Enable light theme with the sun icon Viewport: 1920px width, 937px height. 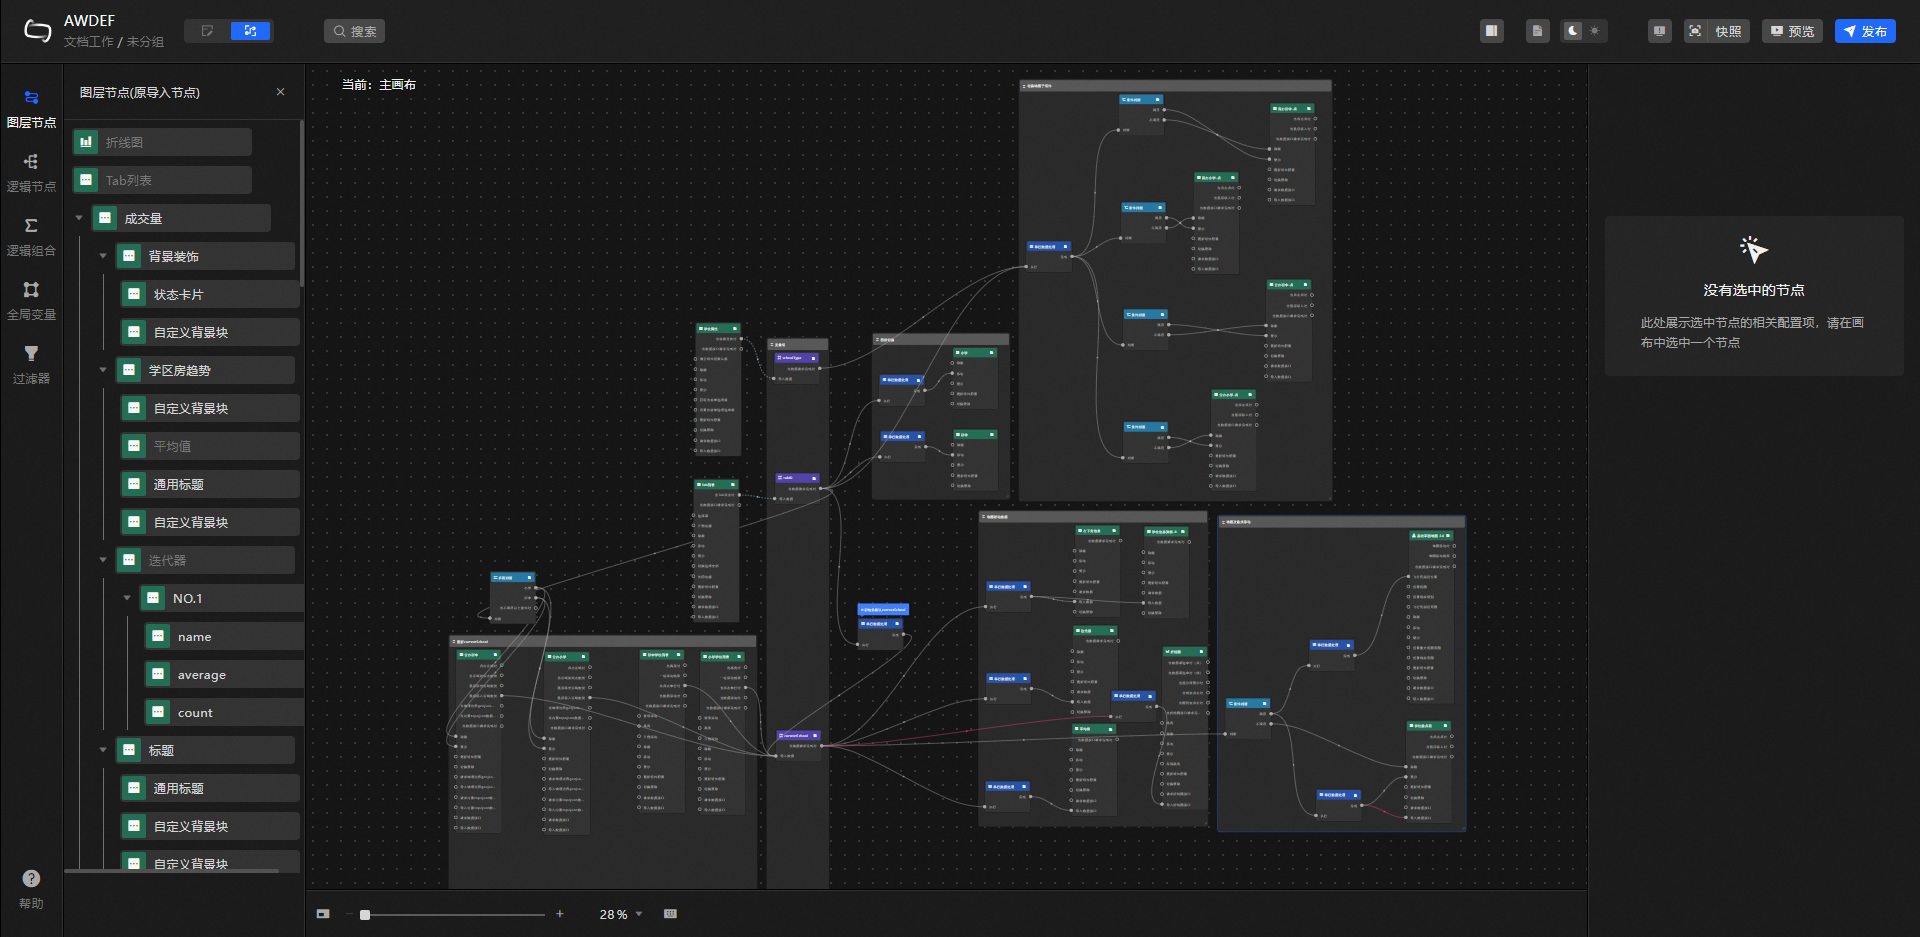coord(1595,31)
